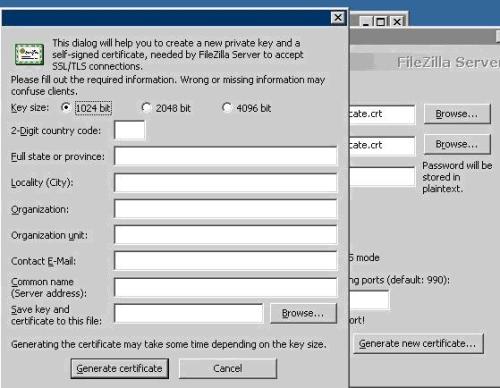Click the SSL ports field in options window

click(x=369, y=300)
